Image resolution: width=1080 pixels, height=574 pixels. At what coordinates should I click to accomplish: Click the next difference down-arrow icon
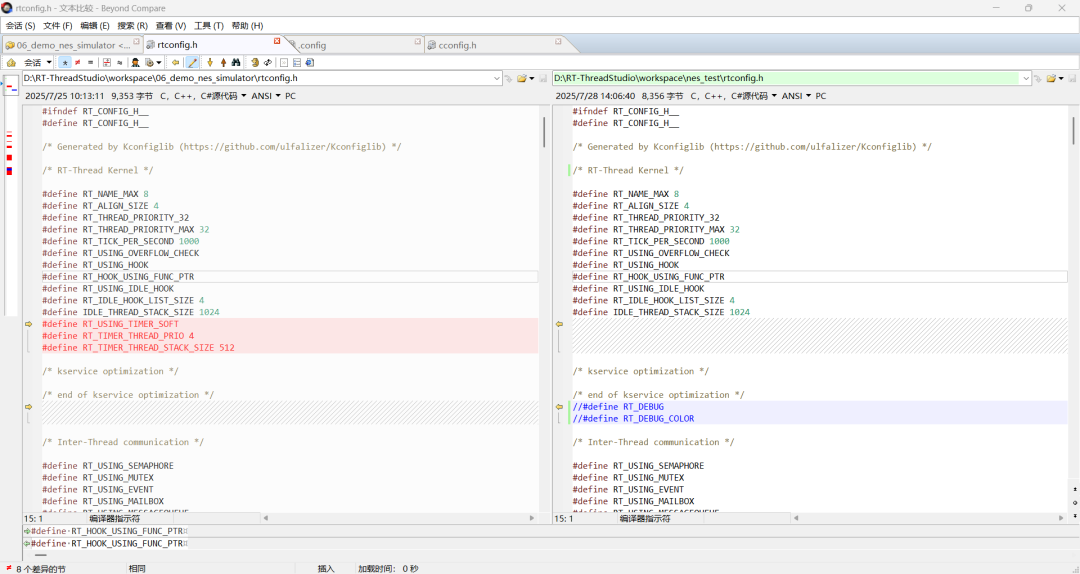[208, 62]
